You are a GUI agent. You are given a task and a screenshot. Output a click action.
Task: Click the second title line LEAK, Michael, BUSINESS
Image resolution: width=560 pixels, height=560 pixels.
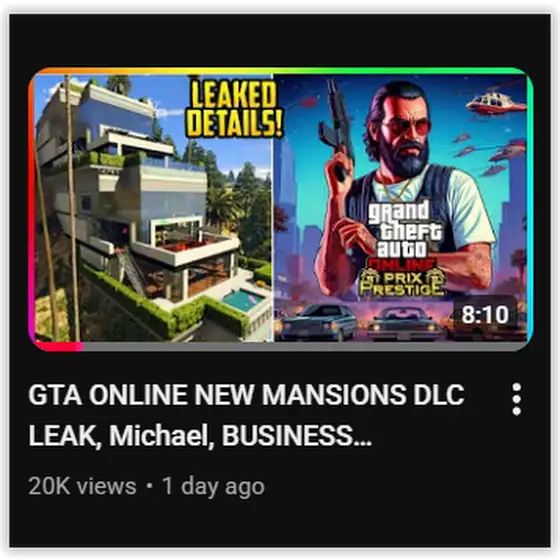pyautogui.click(x=200, y=436)
